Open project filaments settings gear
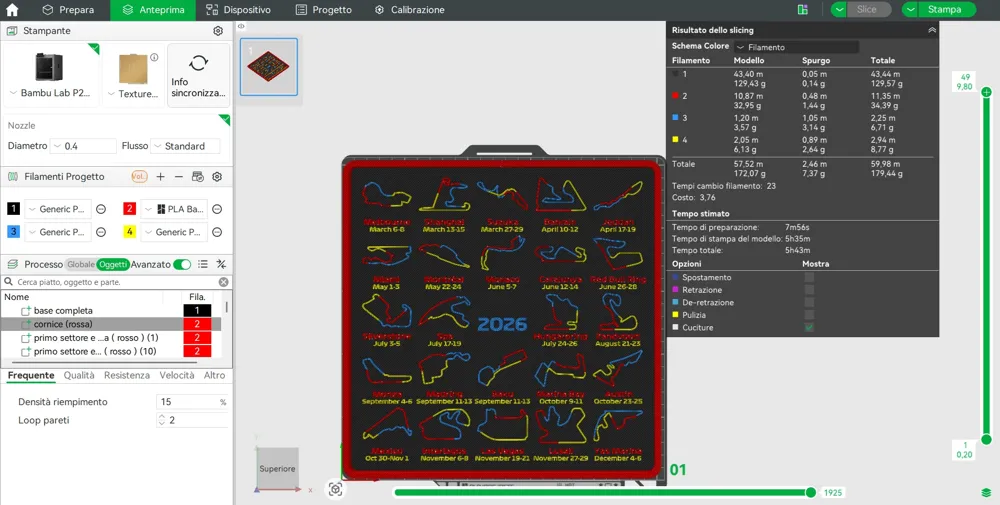Screen dimensions: 1000x505 click(217, 177)
